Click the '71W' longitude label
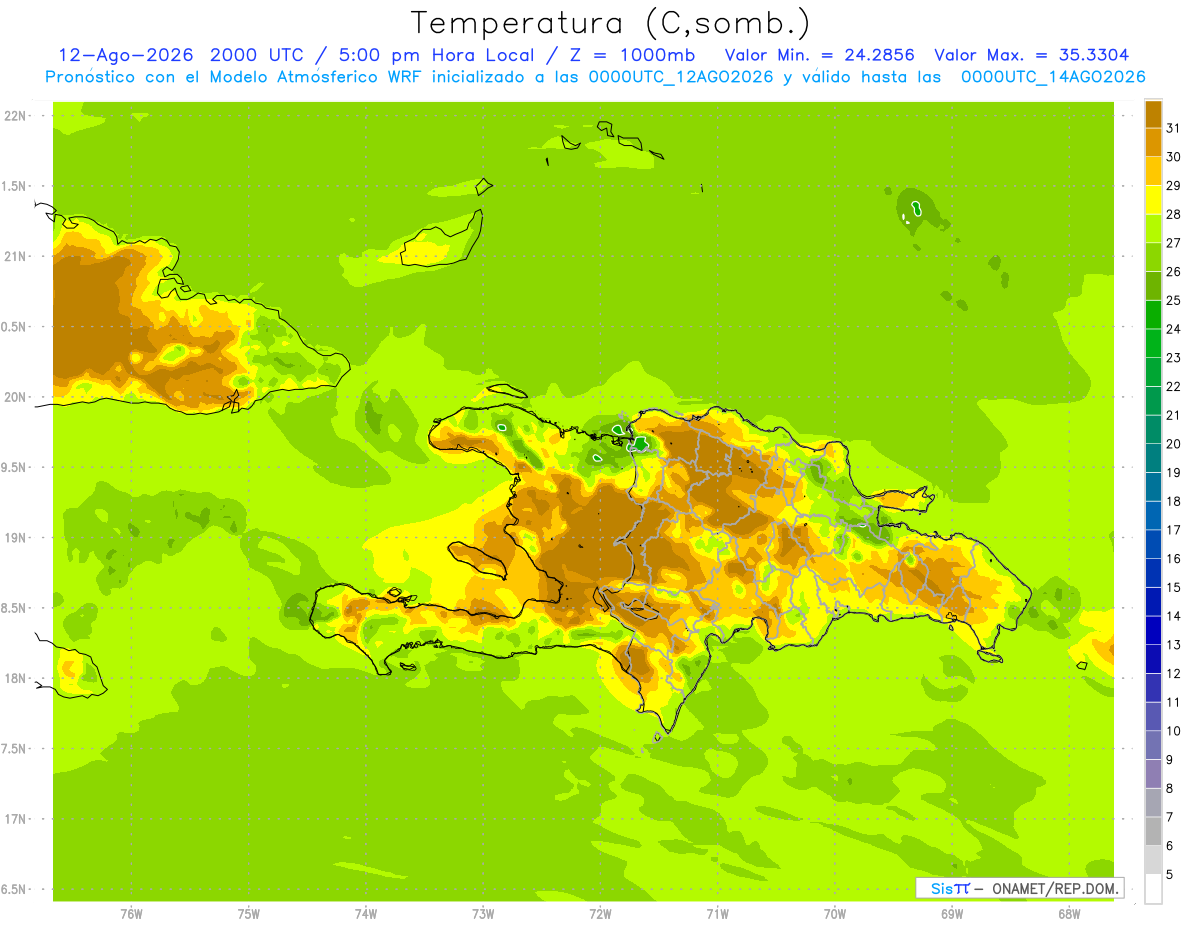 pyautogui.click(x=717, y=914)
